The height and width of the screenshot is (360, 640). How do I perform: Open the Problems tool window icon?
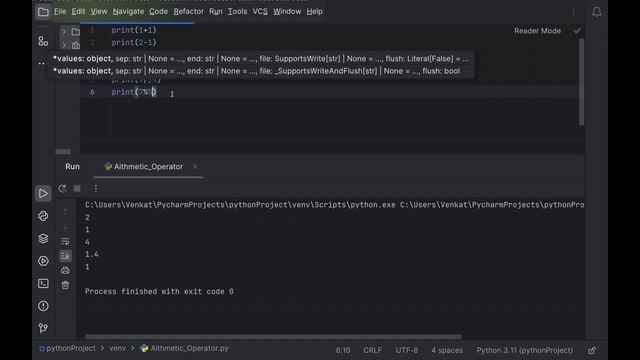[43, 306]
